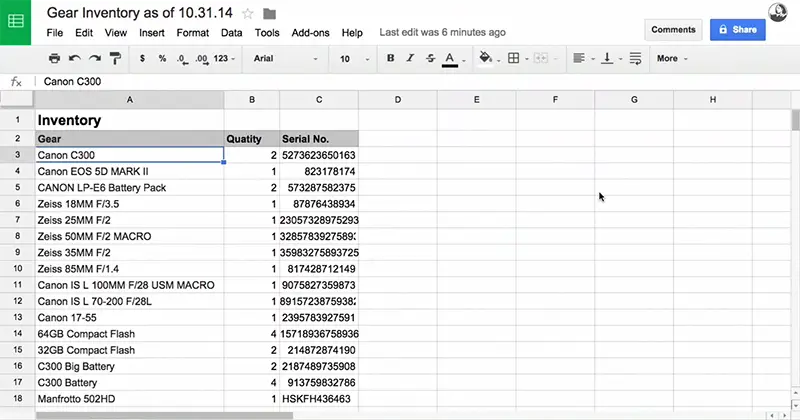
Task: Select column B header
Action: tap(252, 100)
